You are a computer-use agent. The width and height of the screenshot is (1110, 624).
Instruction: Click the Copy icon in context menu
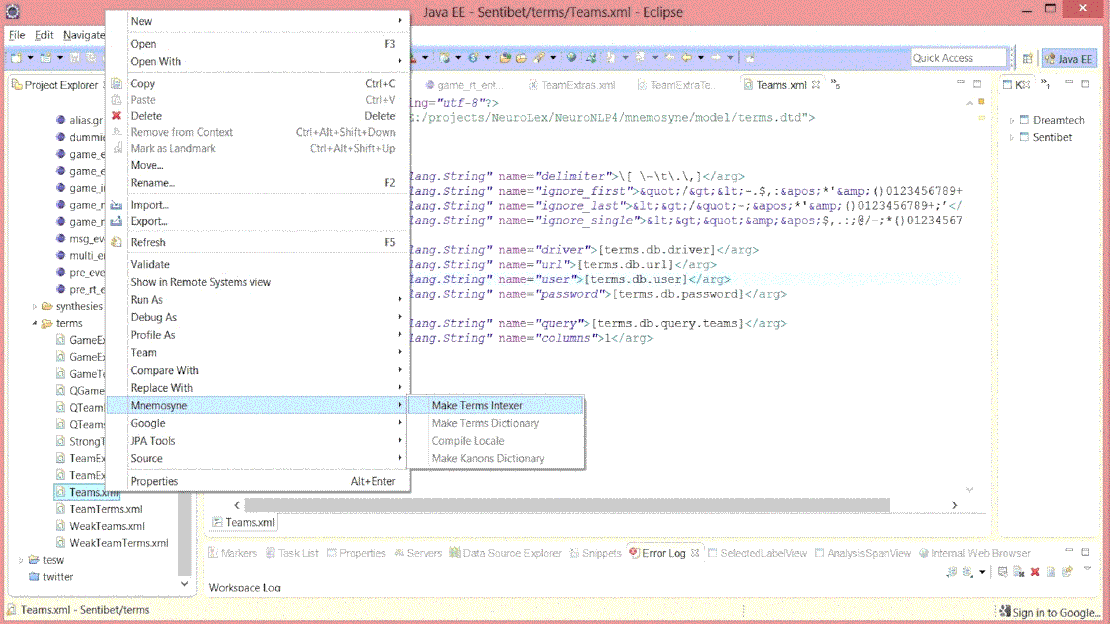pyautogui.click(x=117, y=84)
